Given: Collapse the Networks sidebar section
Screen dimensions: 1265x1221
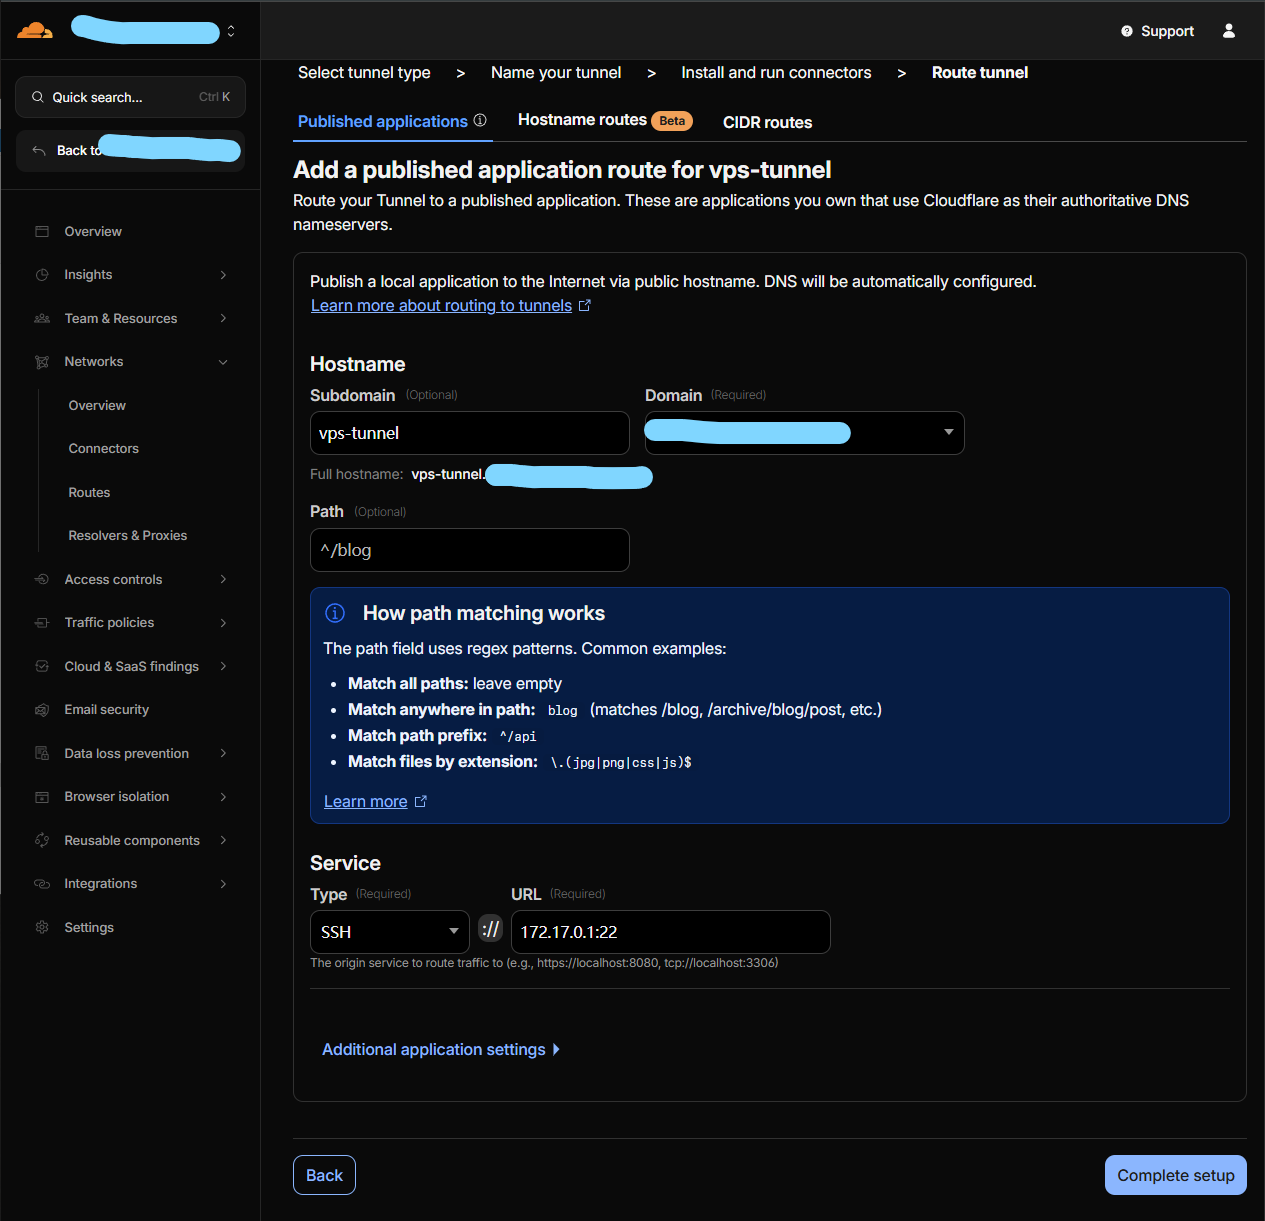Looking at the screenshot, I should (x=223, y=362).
